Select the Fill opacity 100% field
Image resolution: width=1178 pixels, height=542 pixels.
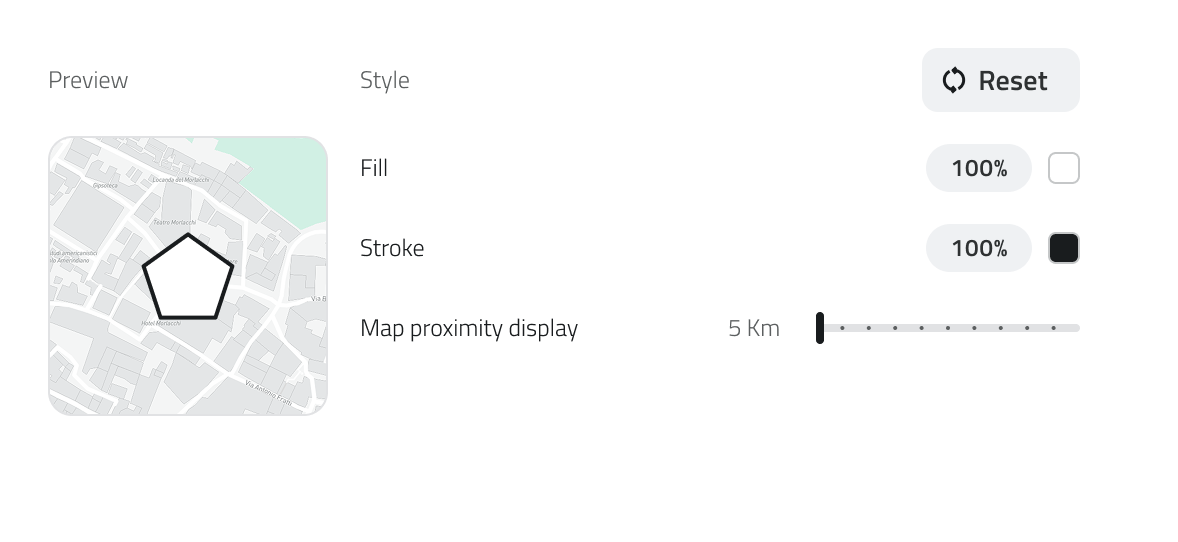[978, 168]
